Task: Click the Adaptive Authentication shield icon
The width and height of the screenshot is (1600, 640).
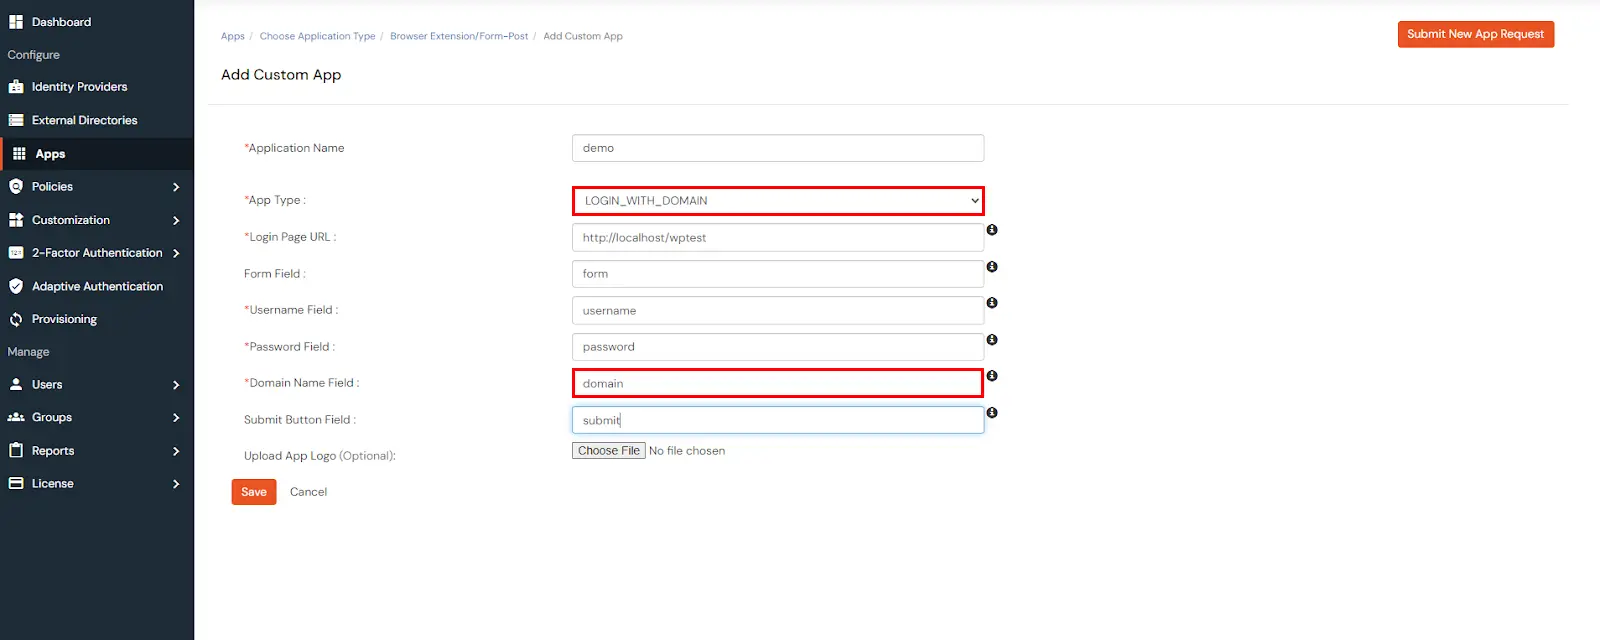Action: point(16,286)
